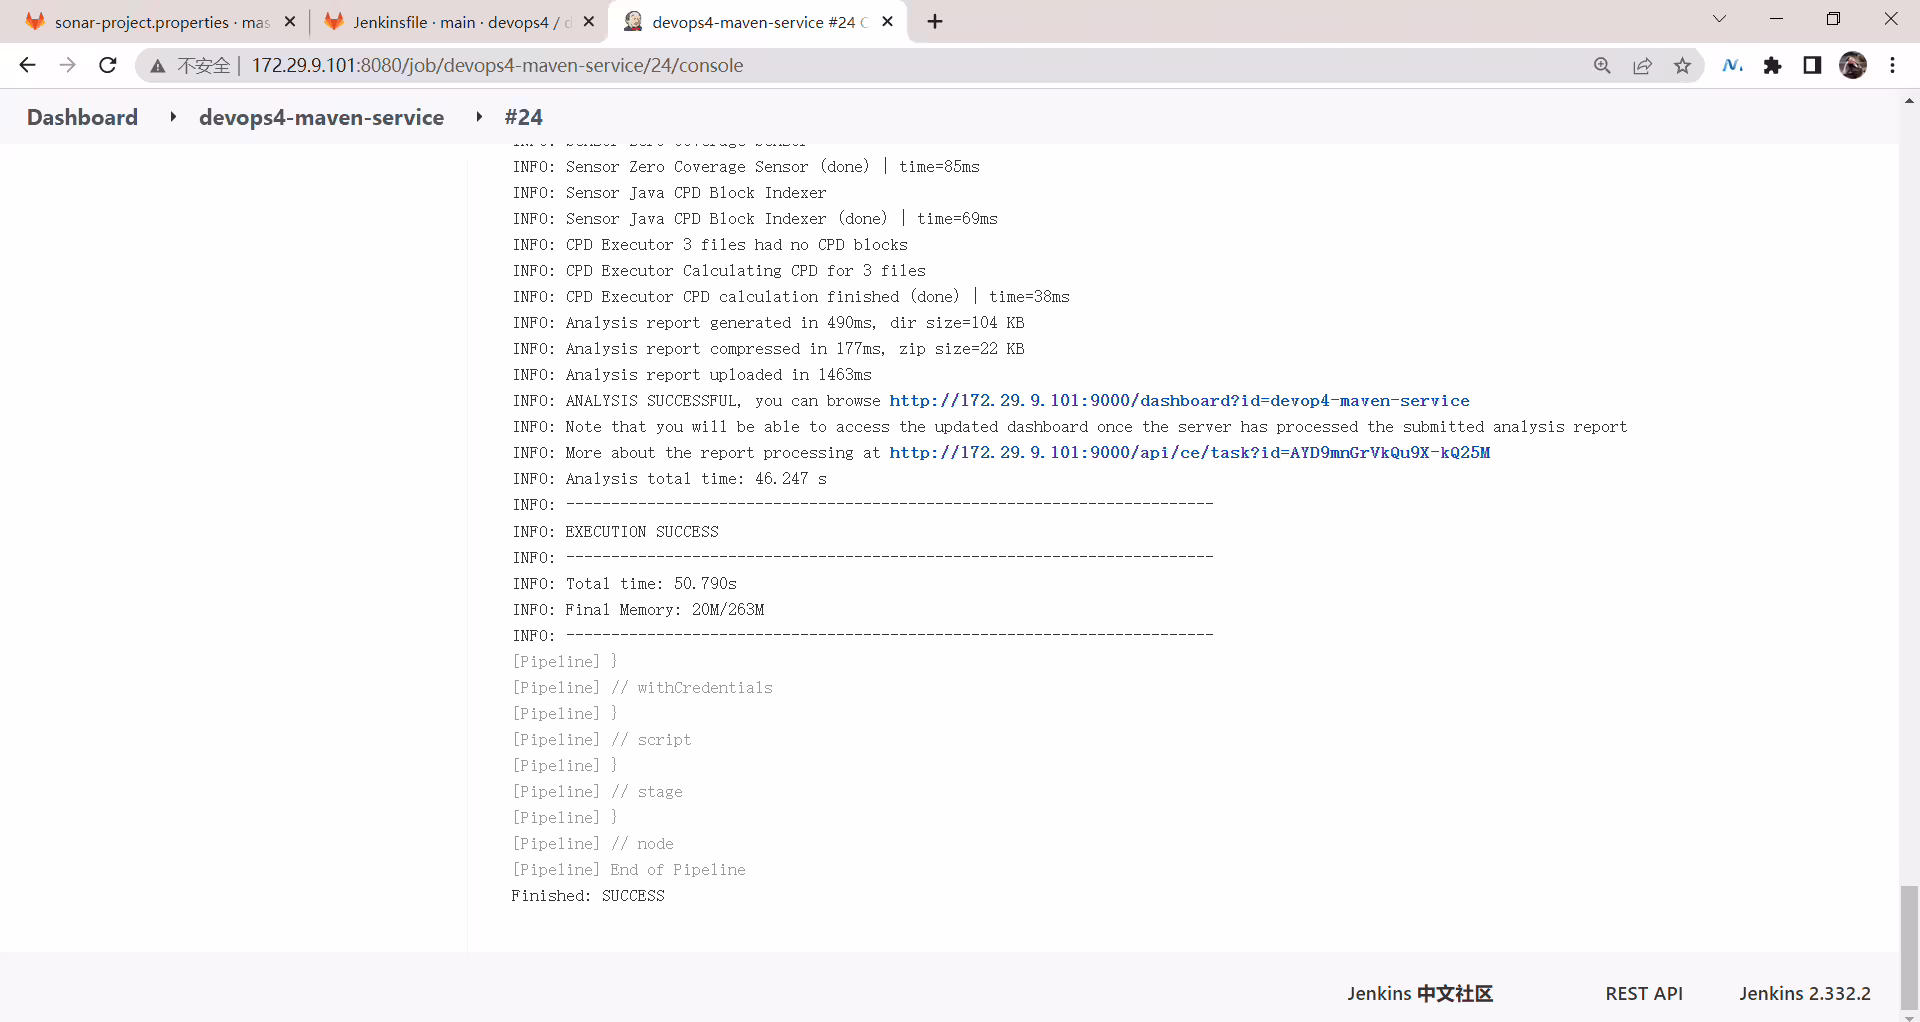Viewport: 1920px width, 1022px height.
Task: Open the extensions puzzle icon
Action: [1772, 65]
